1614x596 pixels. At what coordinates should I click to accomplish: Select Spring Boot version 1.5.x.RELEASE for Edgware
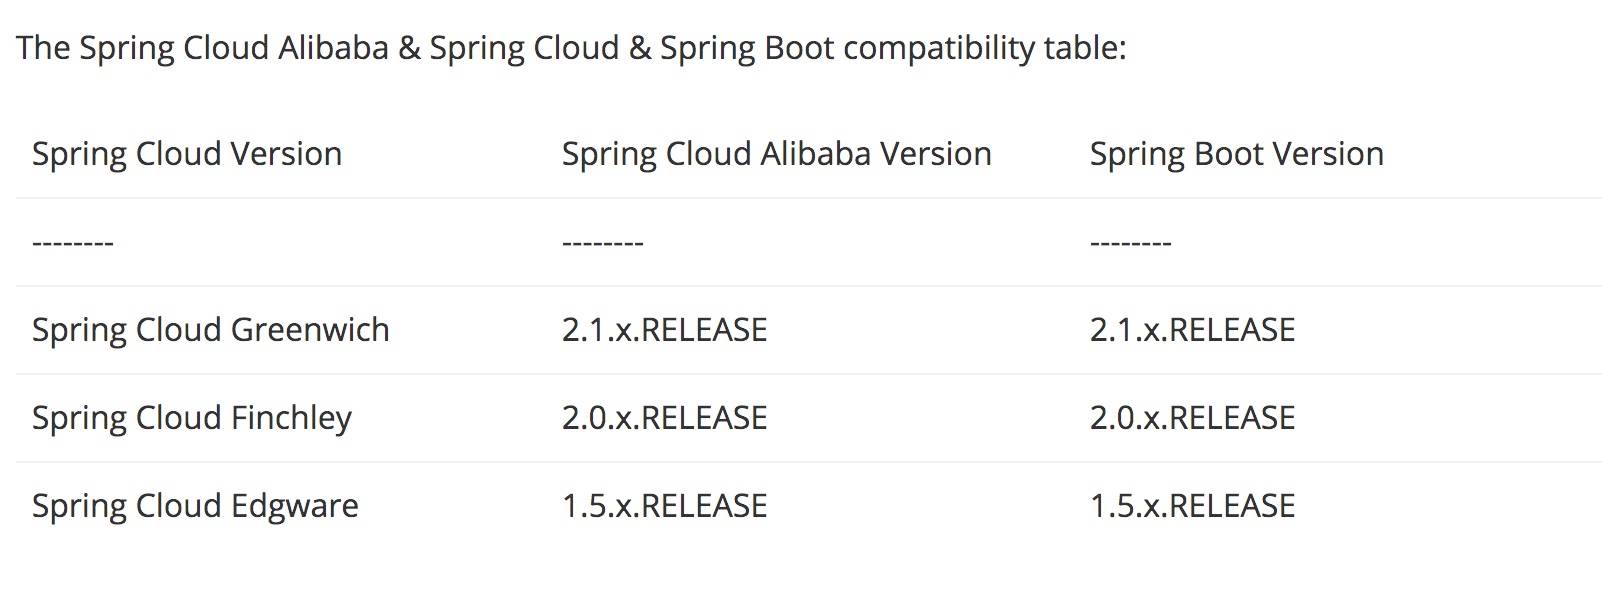(x=1192, y=506)
